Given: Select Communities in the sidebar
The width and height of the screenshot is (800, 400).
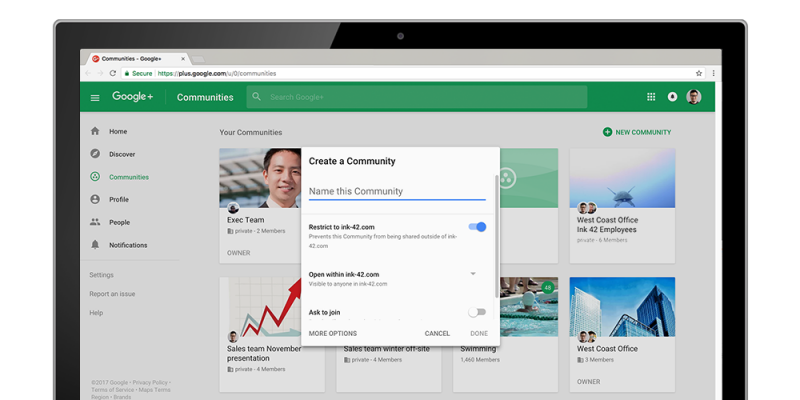Looking at the screenshot, I should coord(129,177).
